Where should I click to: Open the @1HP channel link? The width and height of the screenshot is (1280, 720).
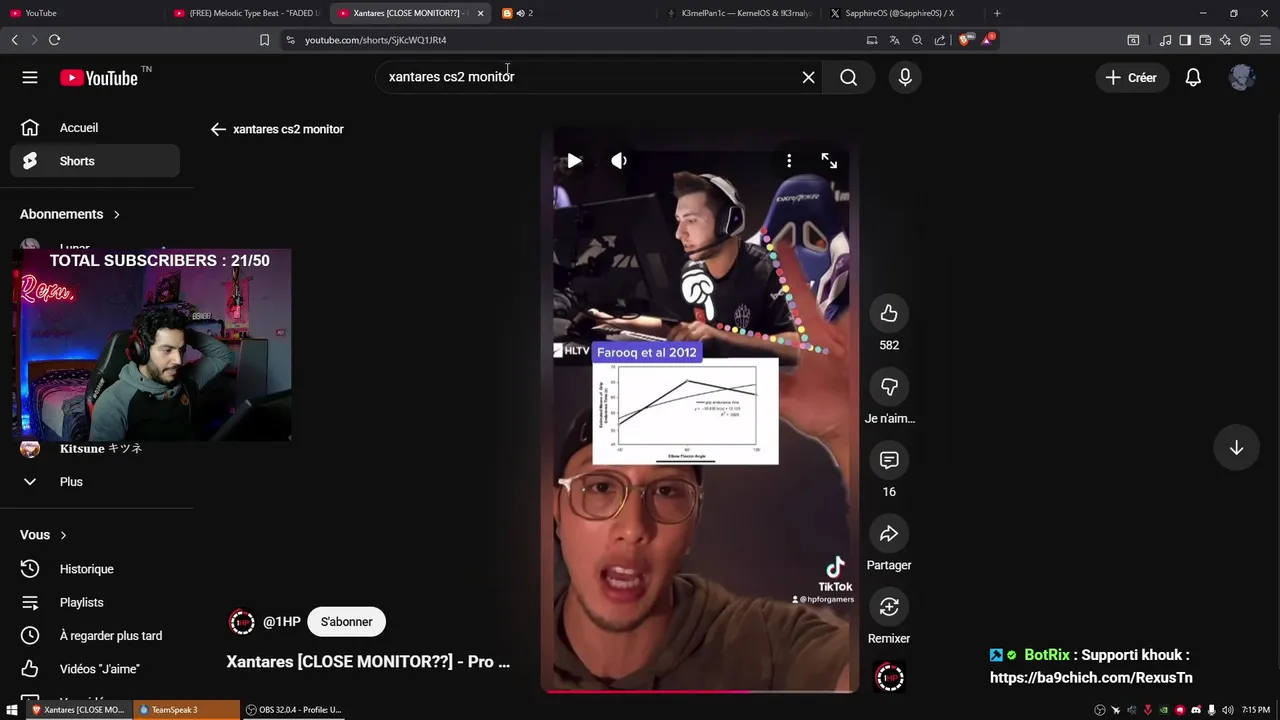coord(282,622)
